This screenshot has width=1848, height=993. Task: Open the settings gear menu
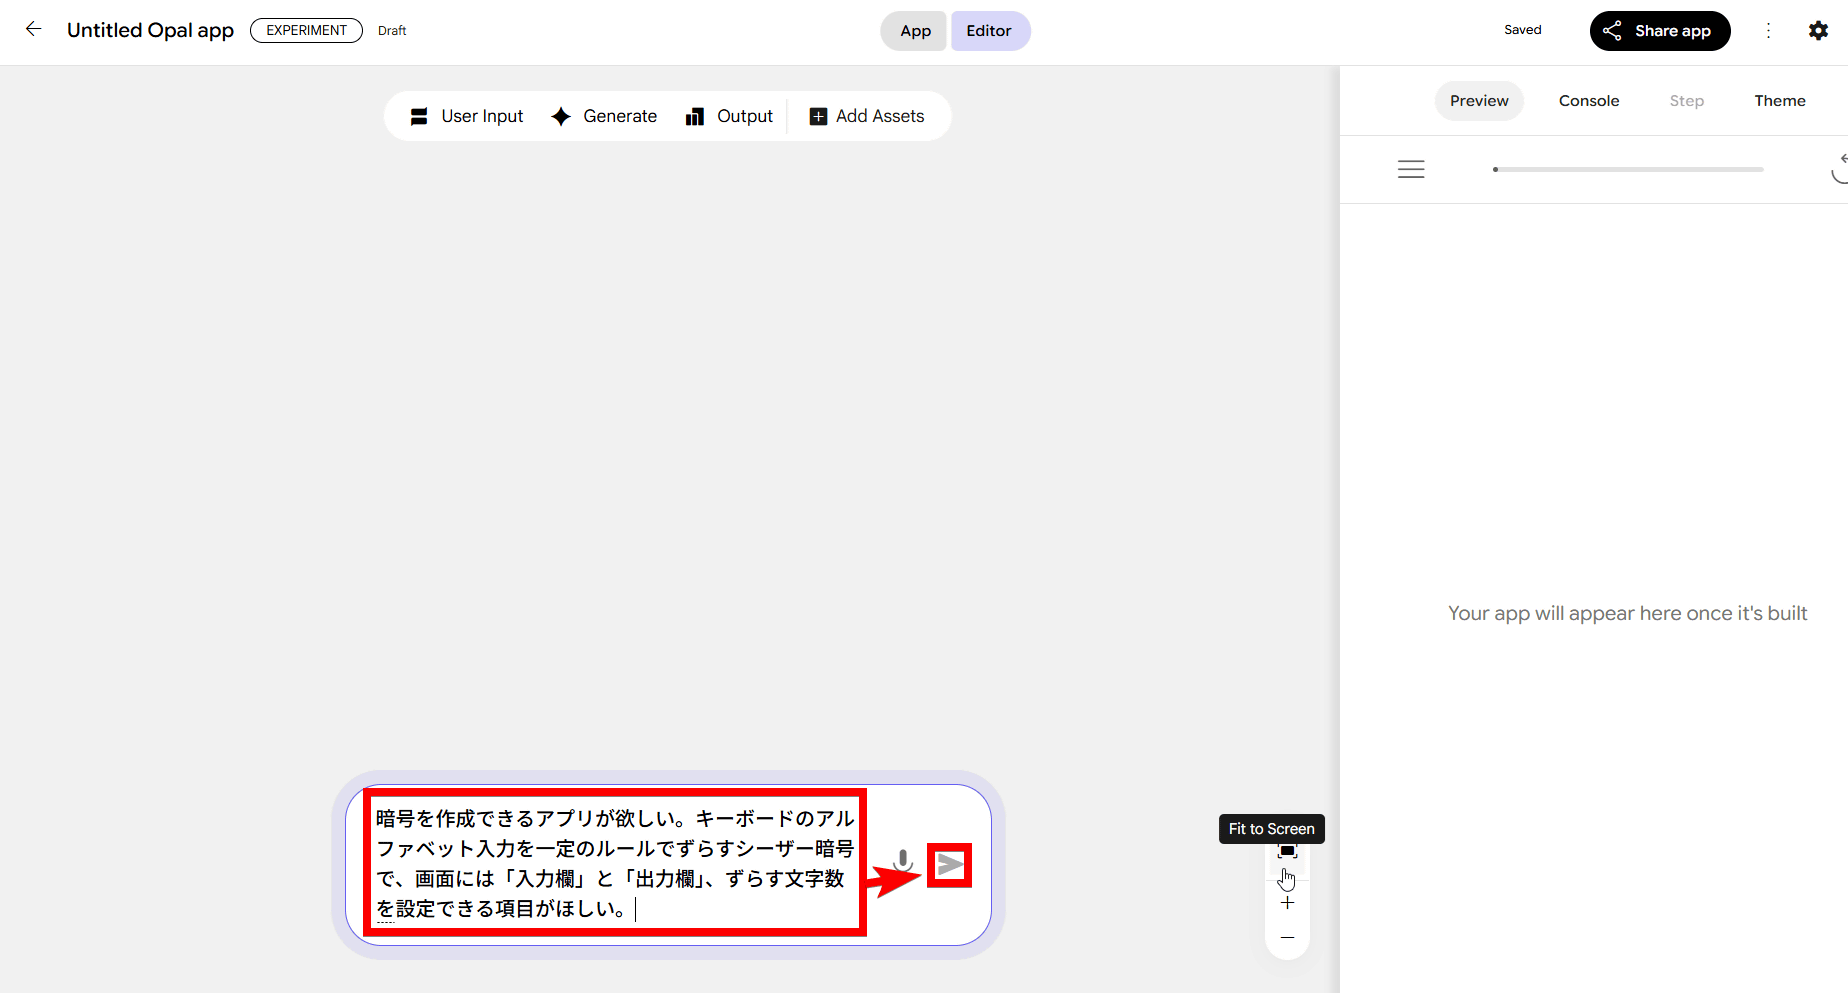coord(1818,30)
